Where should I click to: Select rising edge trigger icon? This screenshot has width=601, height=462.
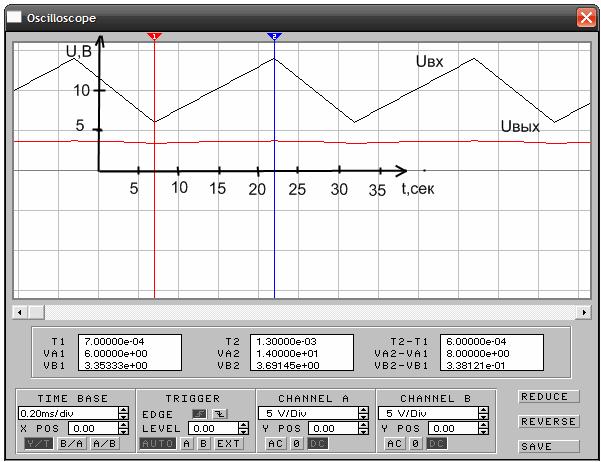point(199,414)
